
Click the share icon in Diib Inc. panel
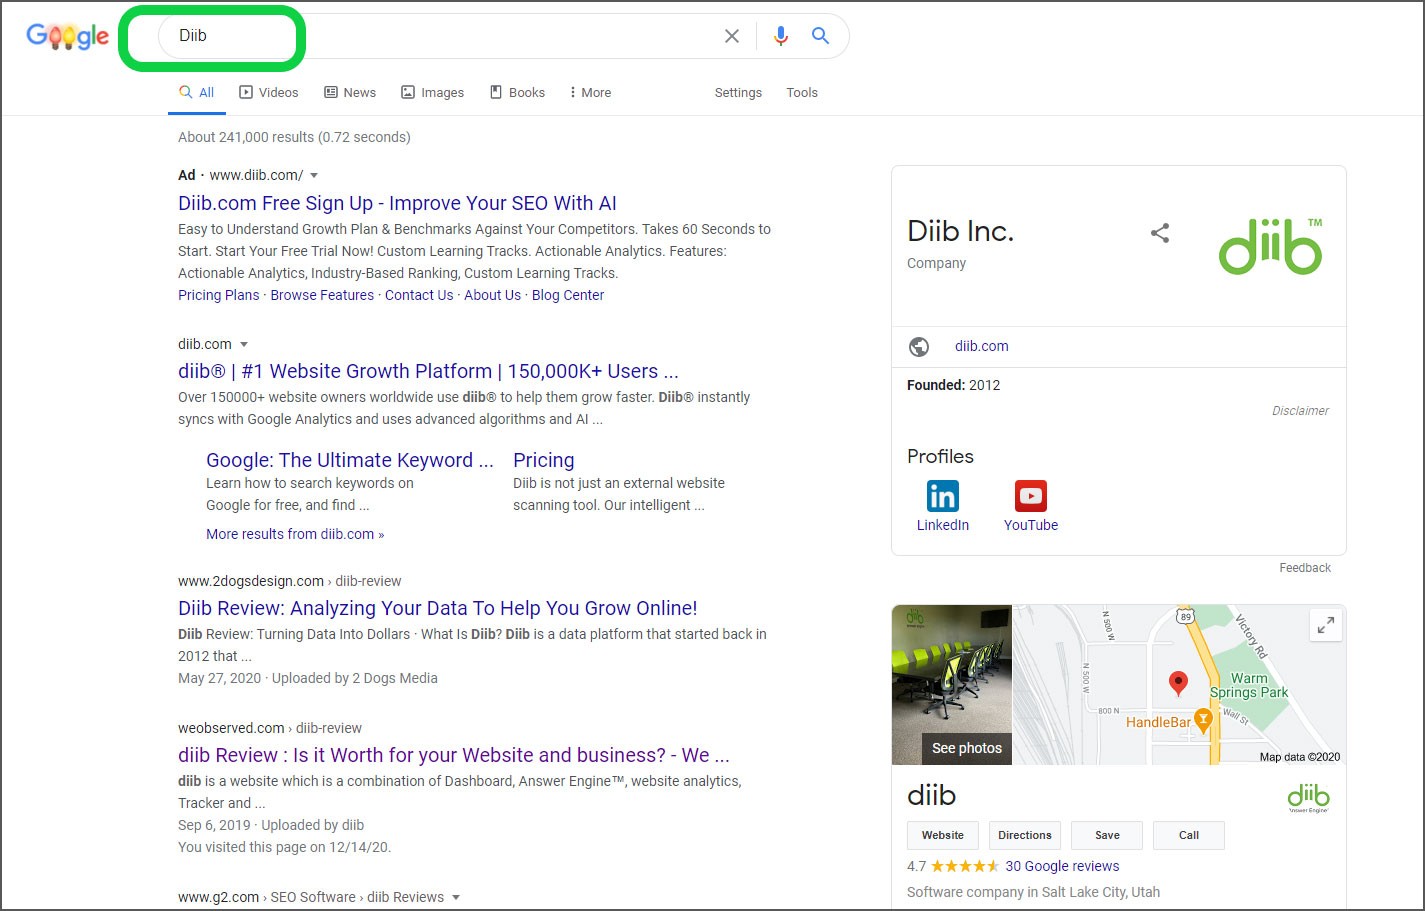click(x=1160, y=233)
